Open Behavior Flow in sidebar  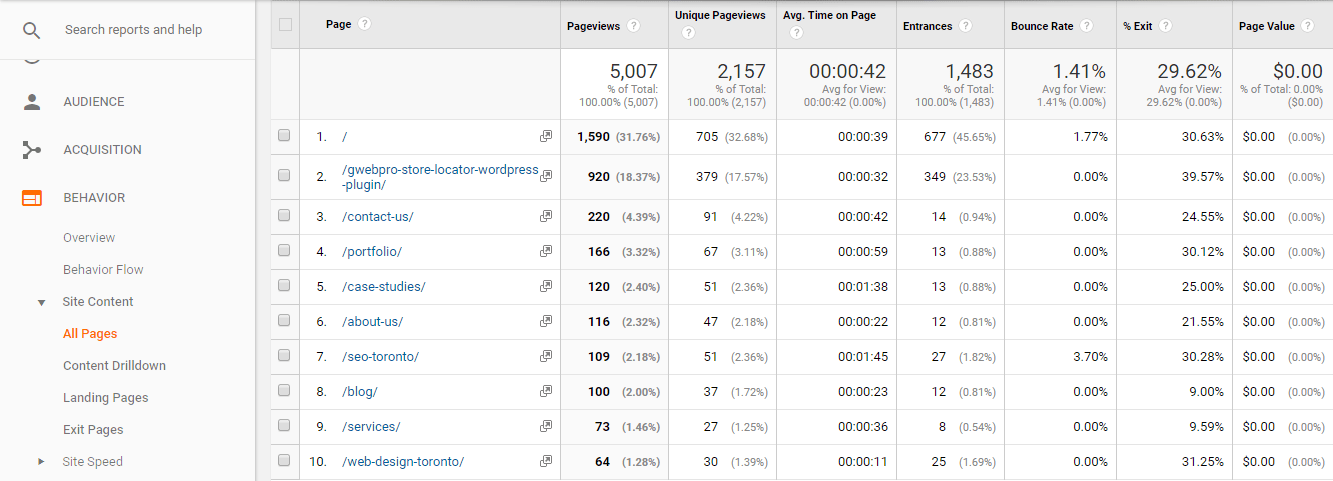tap(103, 270)
